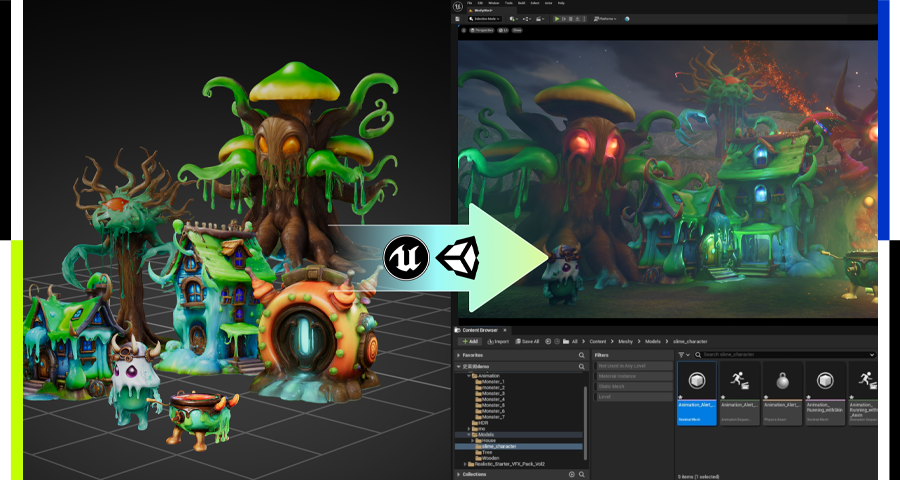The width and height of the screenshot is (900, 480).
Task: Add a new collection with plus icon
Action: point(572,474)
